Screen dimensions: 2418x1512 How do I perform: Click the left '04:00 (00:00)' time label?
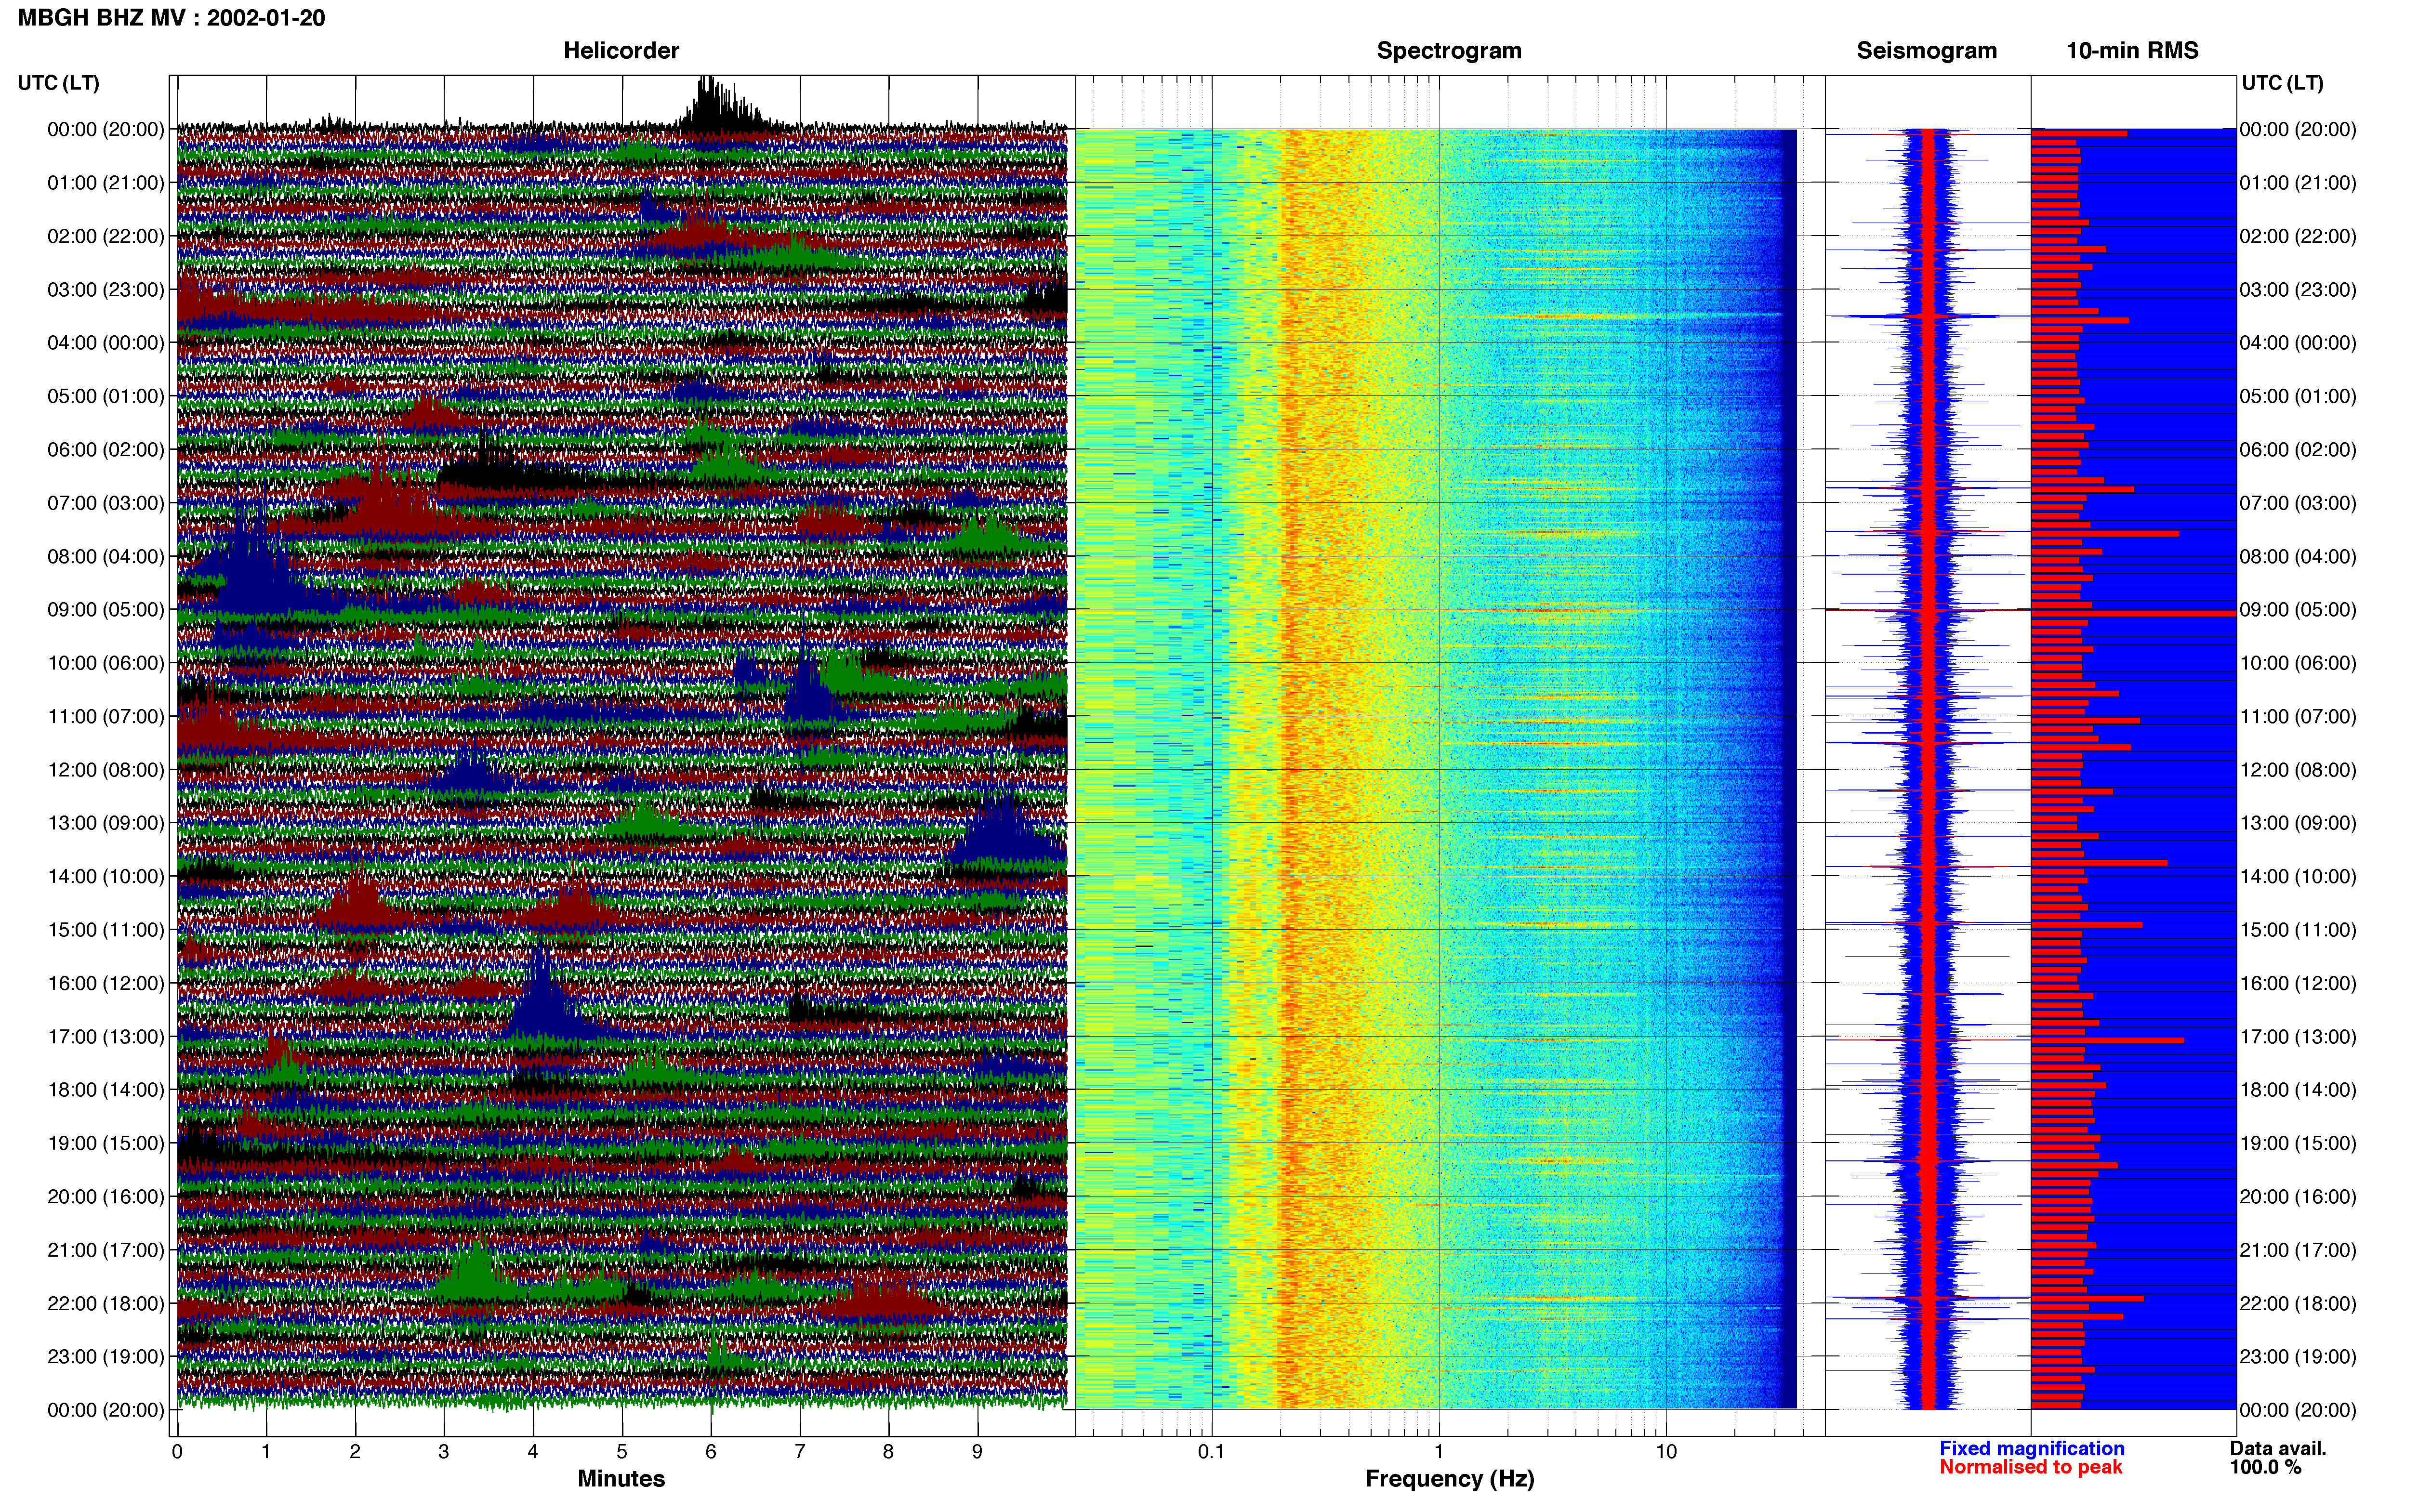click(x=106, y=342)
